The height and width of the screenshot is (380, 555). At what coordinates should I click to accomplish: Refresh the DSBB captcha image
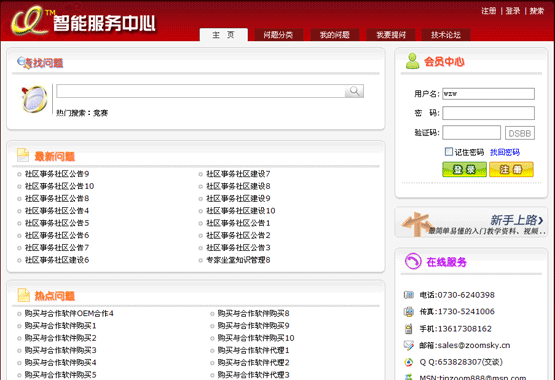[520, 133]
